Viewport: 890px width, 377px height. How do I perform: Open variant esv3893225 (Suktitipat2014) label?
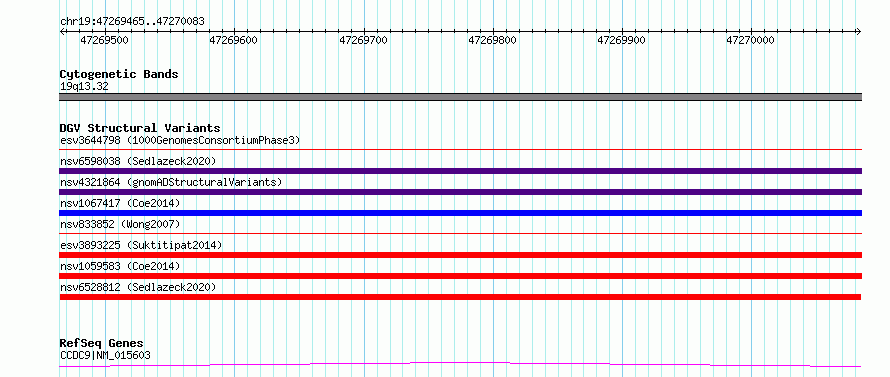pyautogui.click(x=141, y=245)
